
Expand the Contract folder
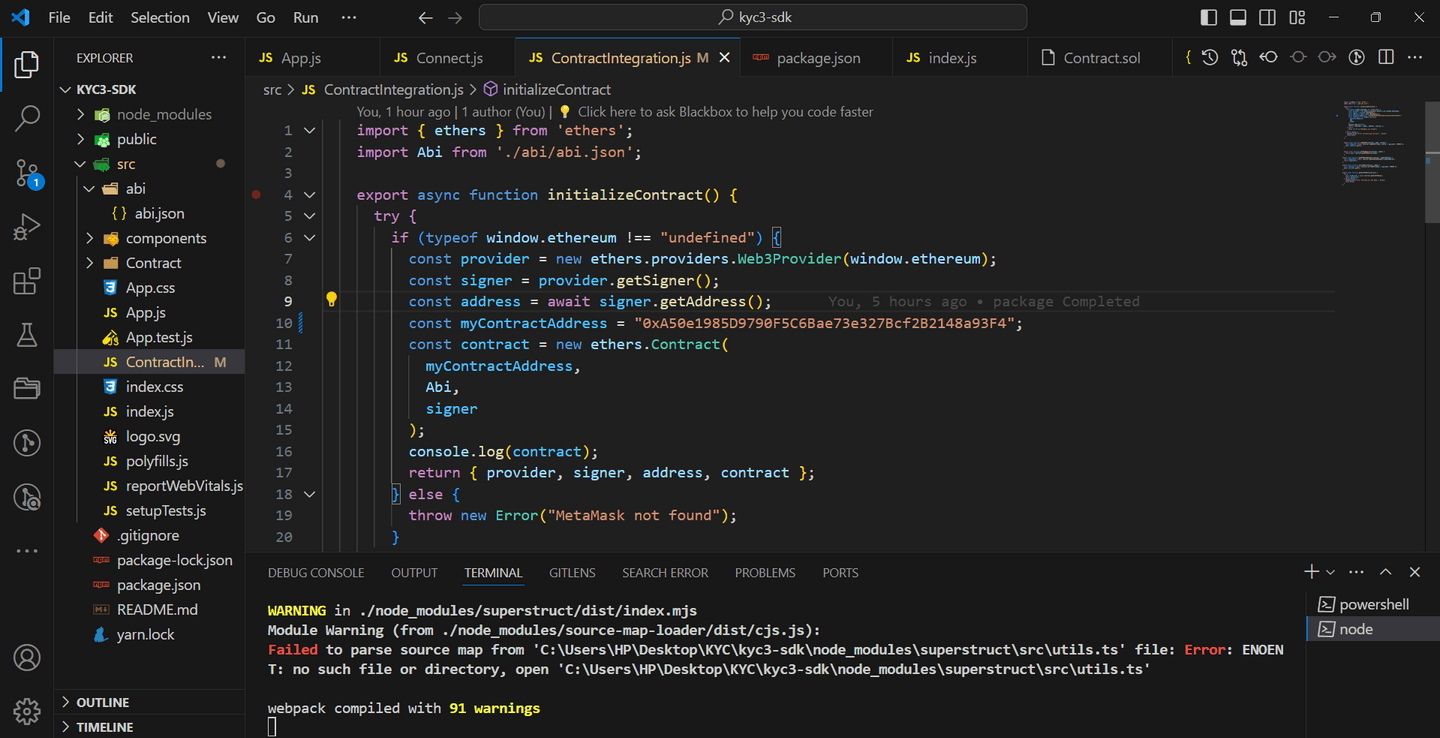pyautogui.click(x=89, y=263)
